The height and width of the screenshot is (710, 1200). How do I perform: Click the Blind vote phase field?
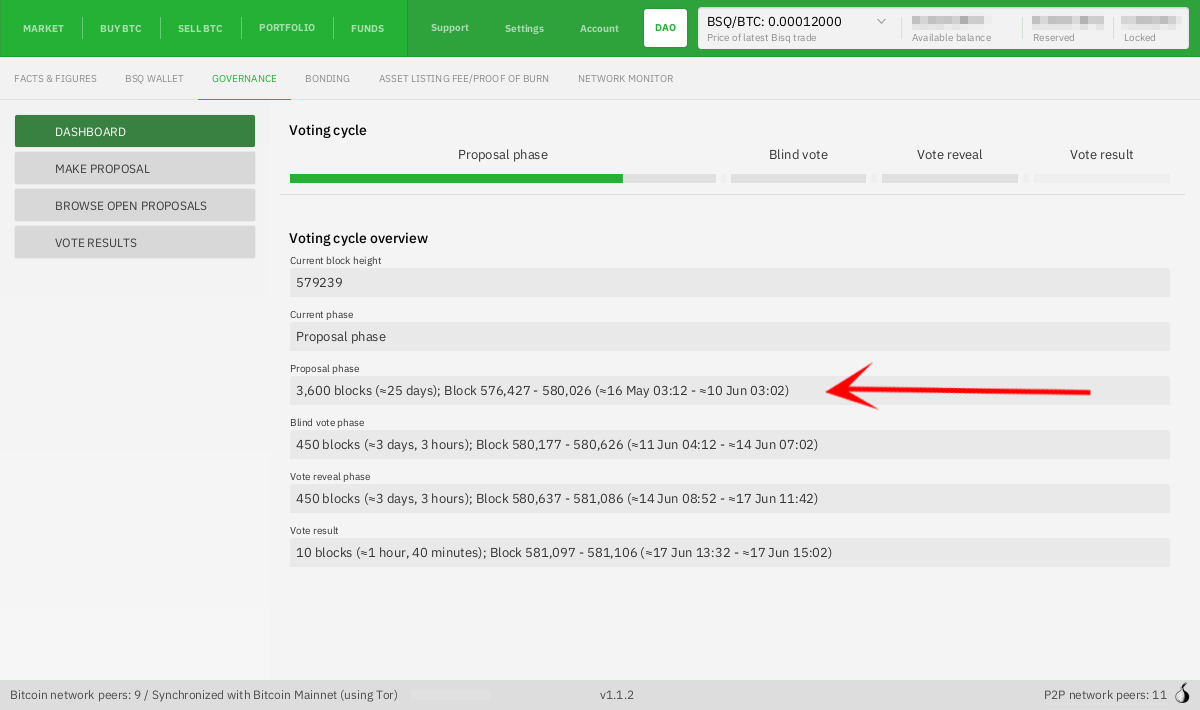(730, 445)
